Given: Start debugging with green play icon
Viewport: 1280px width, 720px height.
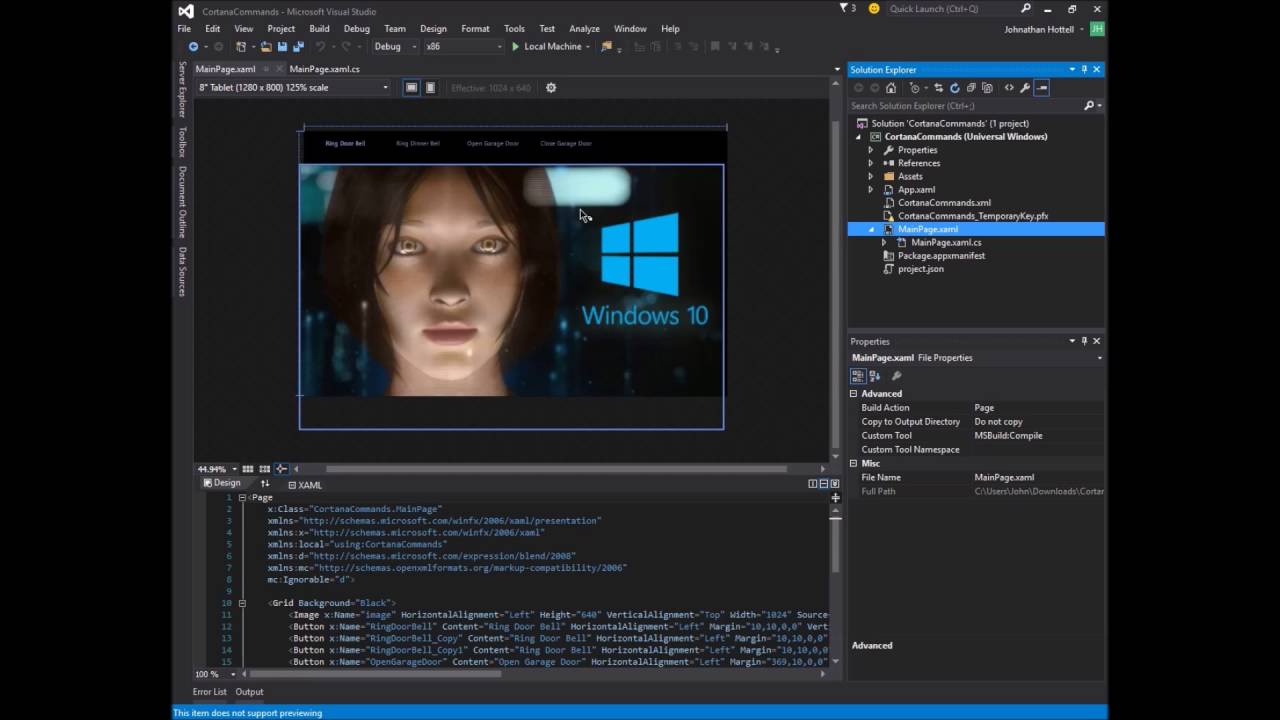Looking at the screenshot, I should [515, 46].
